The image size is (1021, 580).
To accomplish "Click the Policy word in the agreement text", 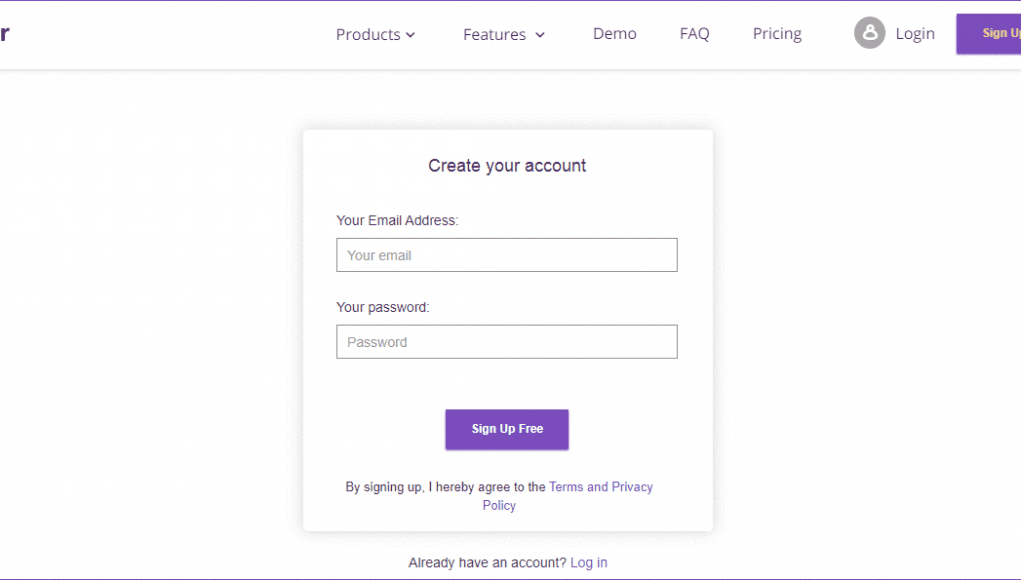I will [499, 506].
